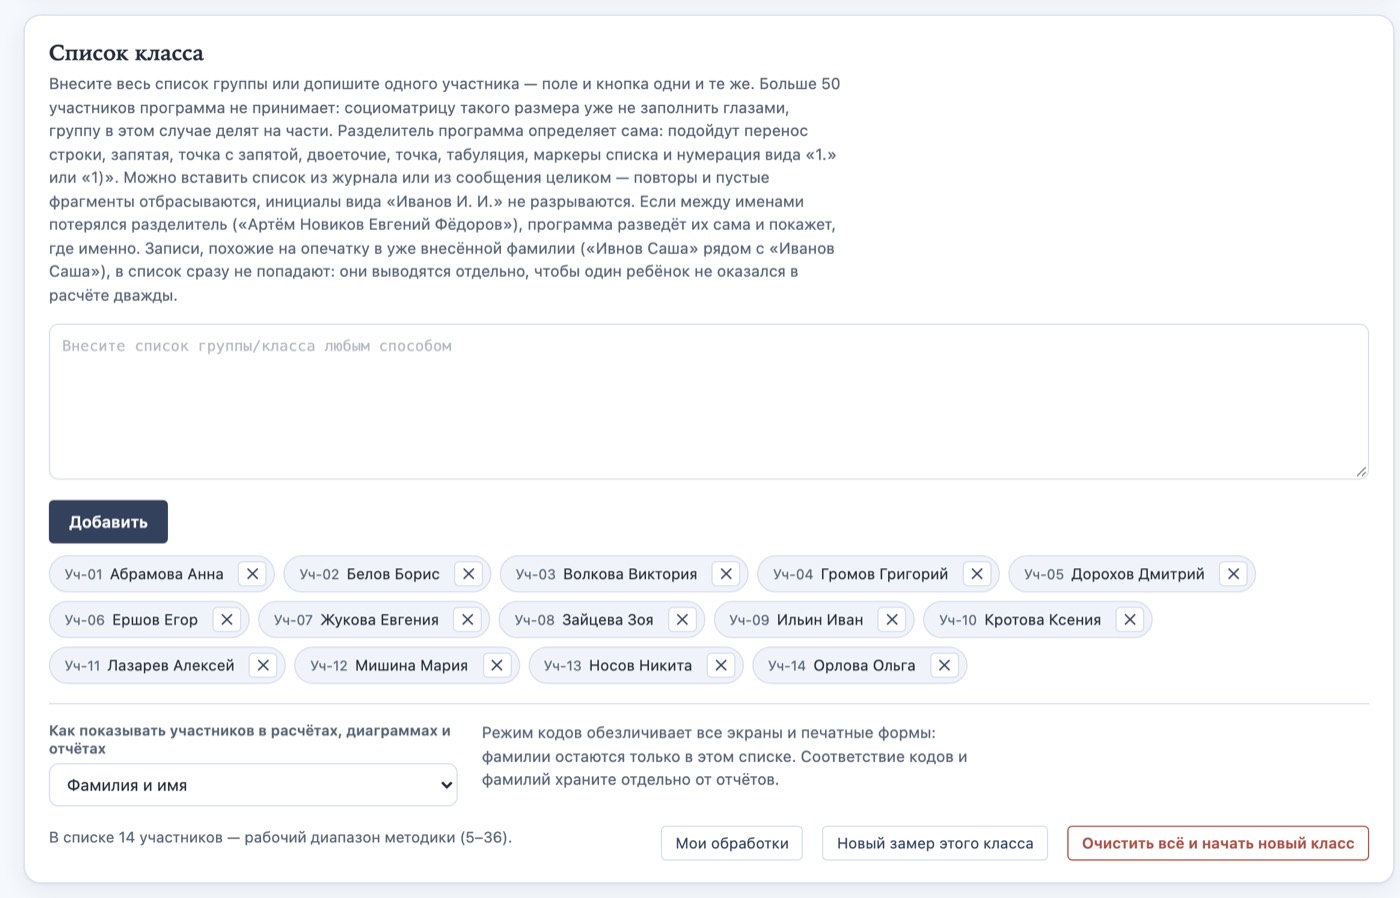Image resolution: width=1400 pixels, height=898 pixels.
Task: Click the «Добавить» button
Action: (x=108, y=522)
